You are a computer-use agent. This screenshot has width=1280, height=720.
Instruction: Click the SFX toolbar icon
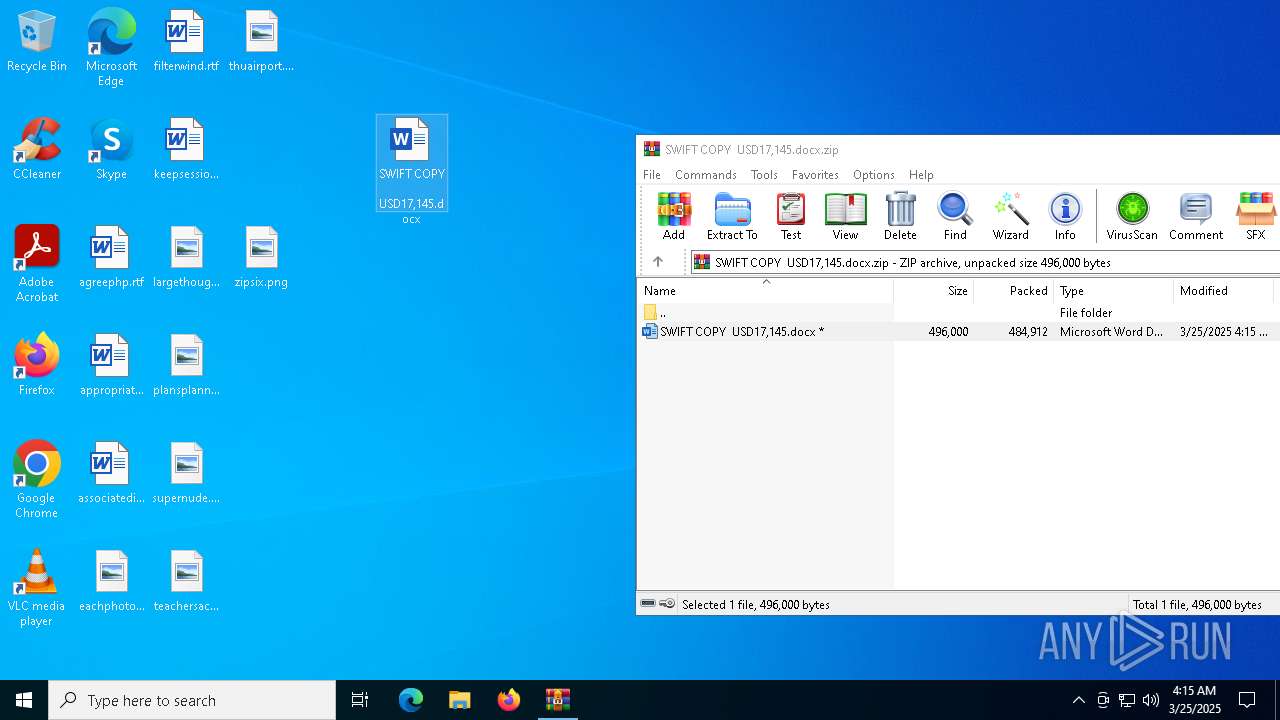(1256, 216)
